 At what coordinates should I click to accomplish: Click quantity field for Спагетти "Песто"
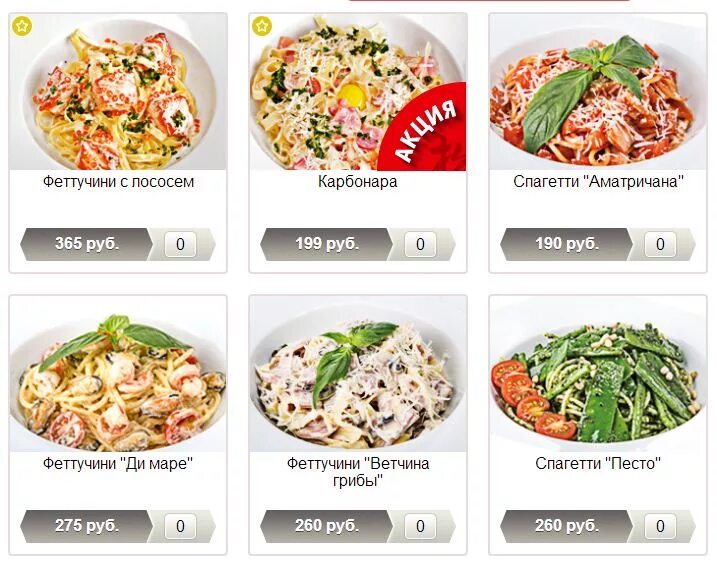[x=660, y=526]
